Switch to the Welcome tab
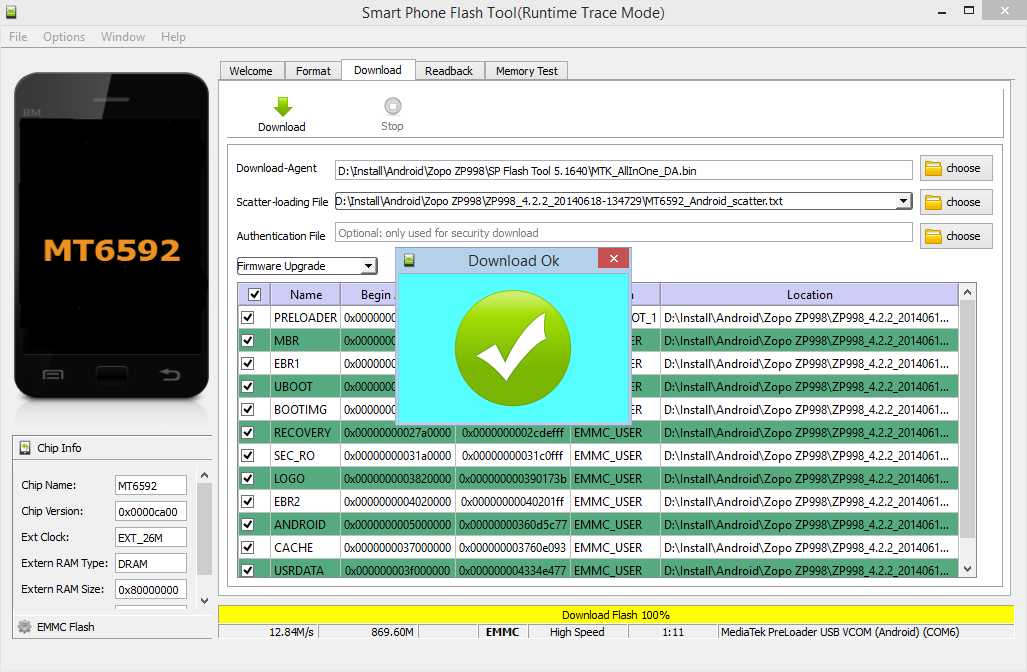 point(252,71)
